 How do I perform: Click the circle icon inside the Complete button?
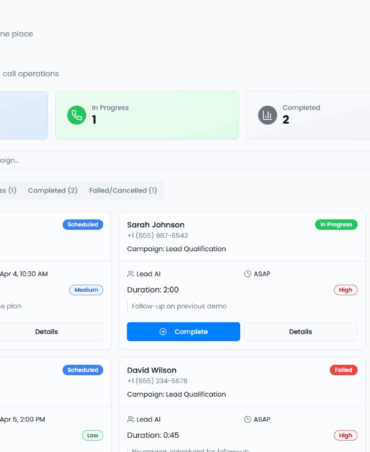click(163, 331)
